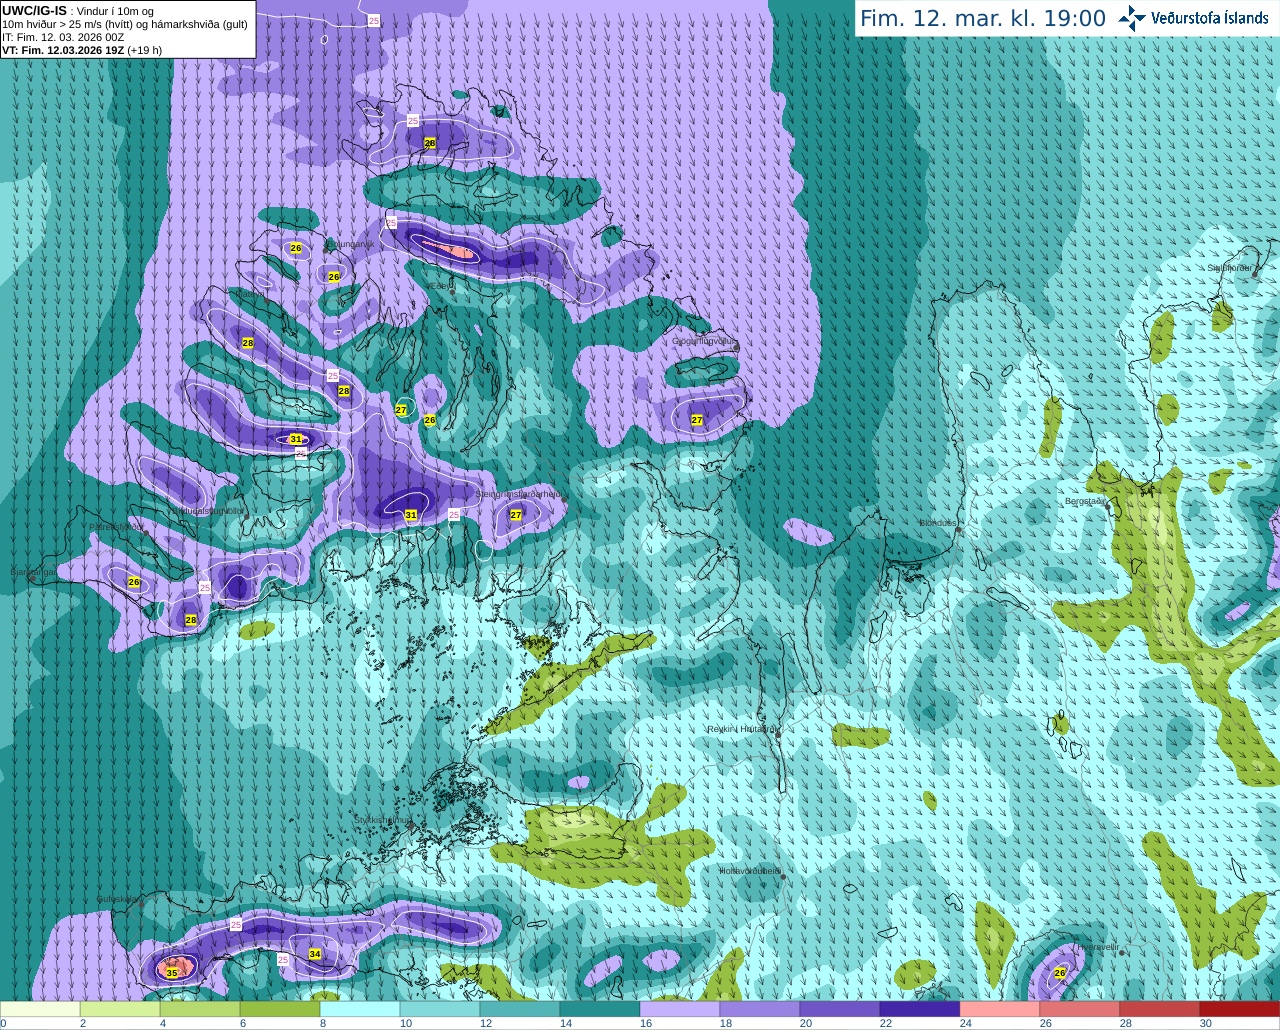Click the legend value '12'
1280x1030 pixels.
click(486, 1023)
